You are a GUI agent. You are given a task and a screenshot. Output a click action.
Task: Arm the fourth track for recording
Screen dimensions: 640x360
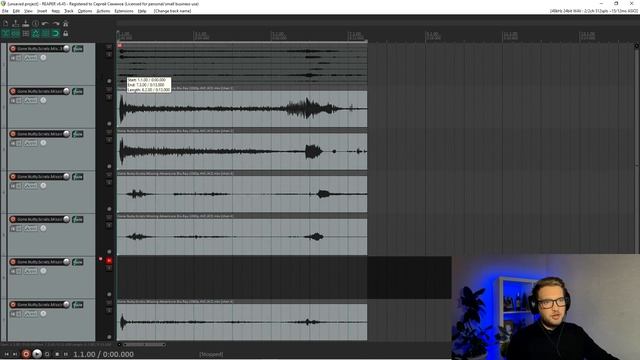click(x=13, y=177)
